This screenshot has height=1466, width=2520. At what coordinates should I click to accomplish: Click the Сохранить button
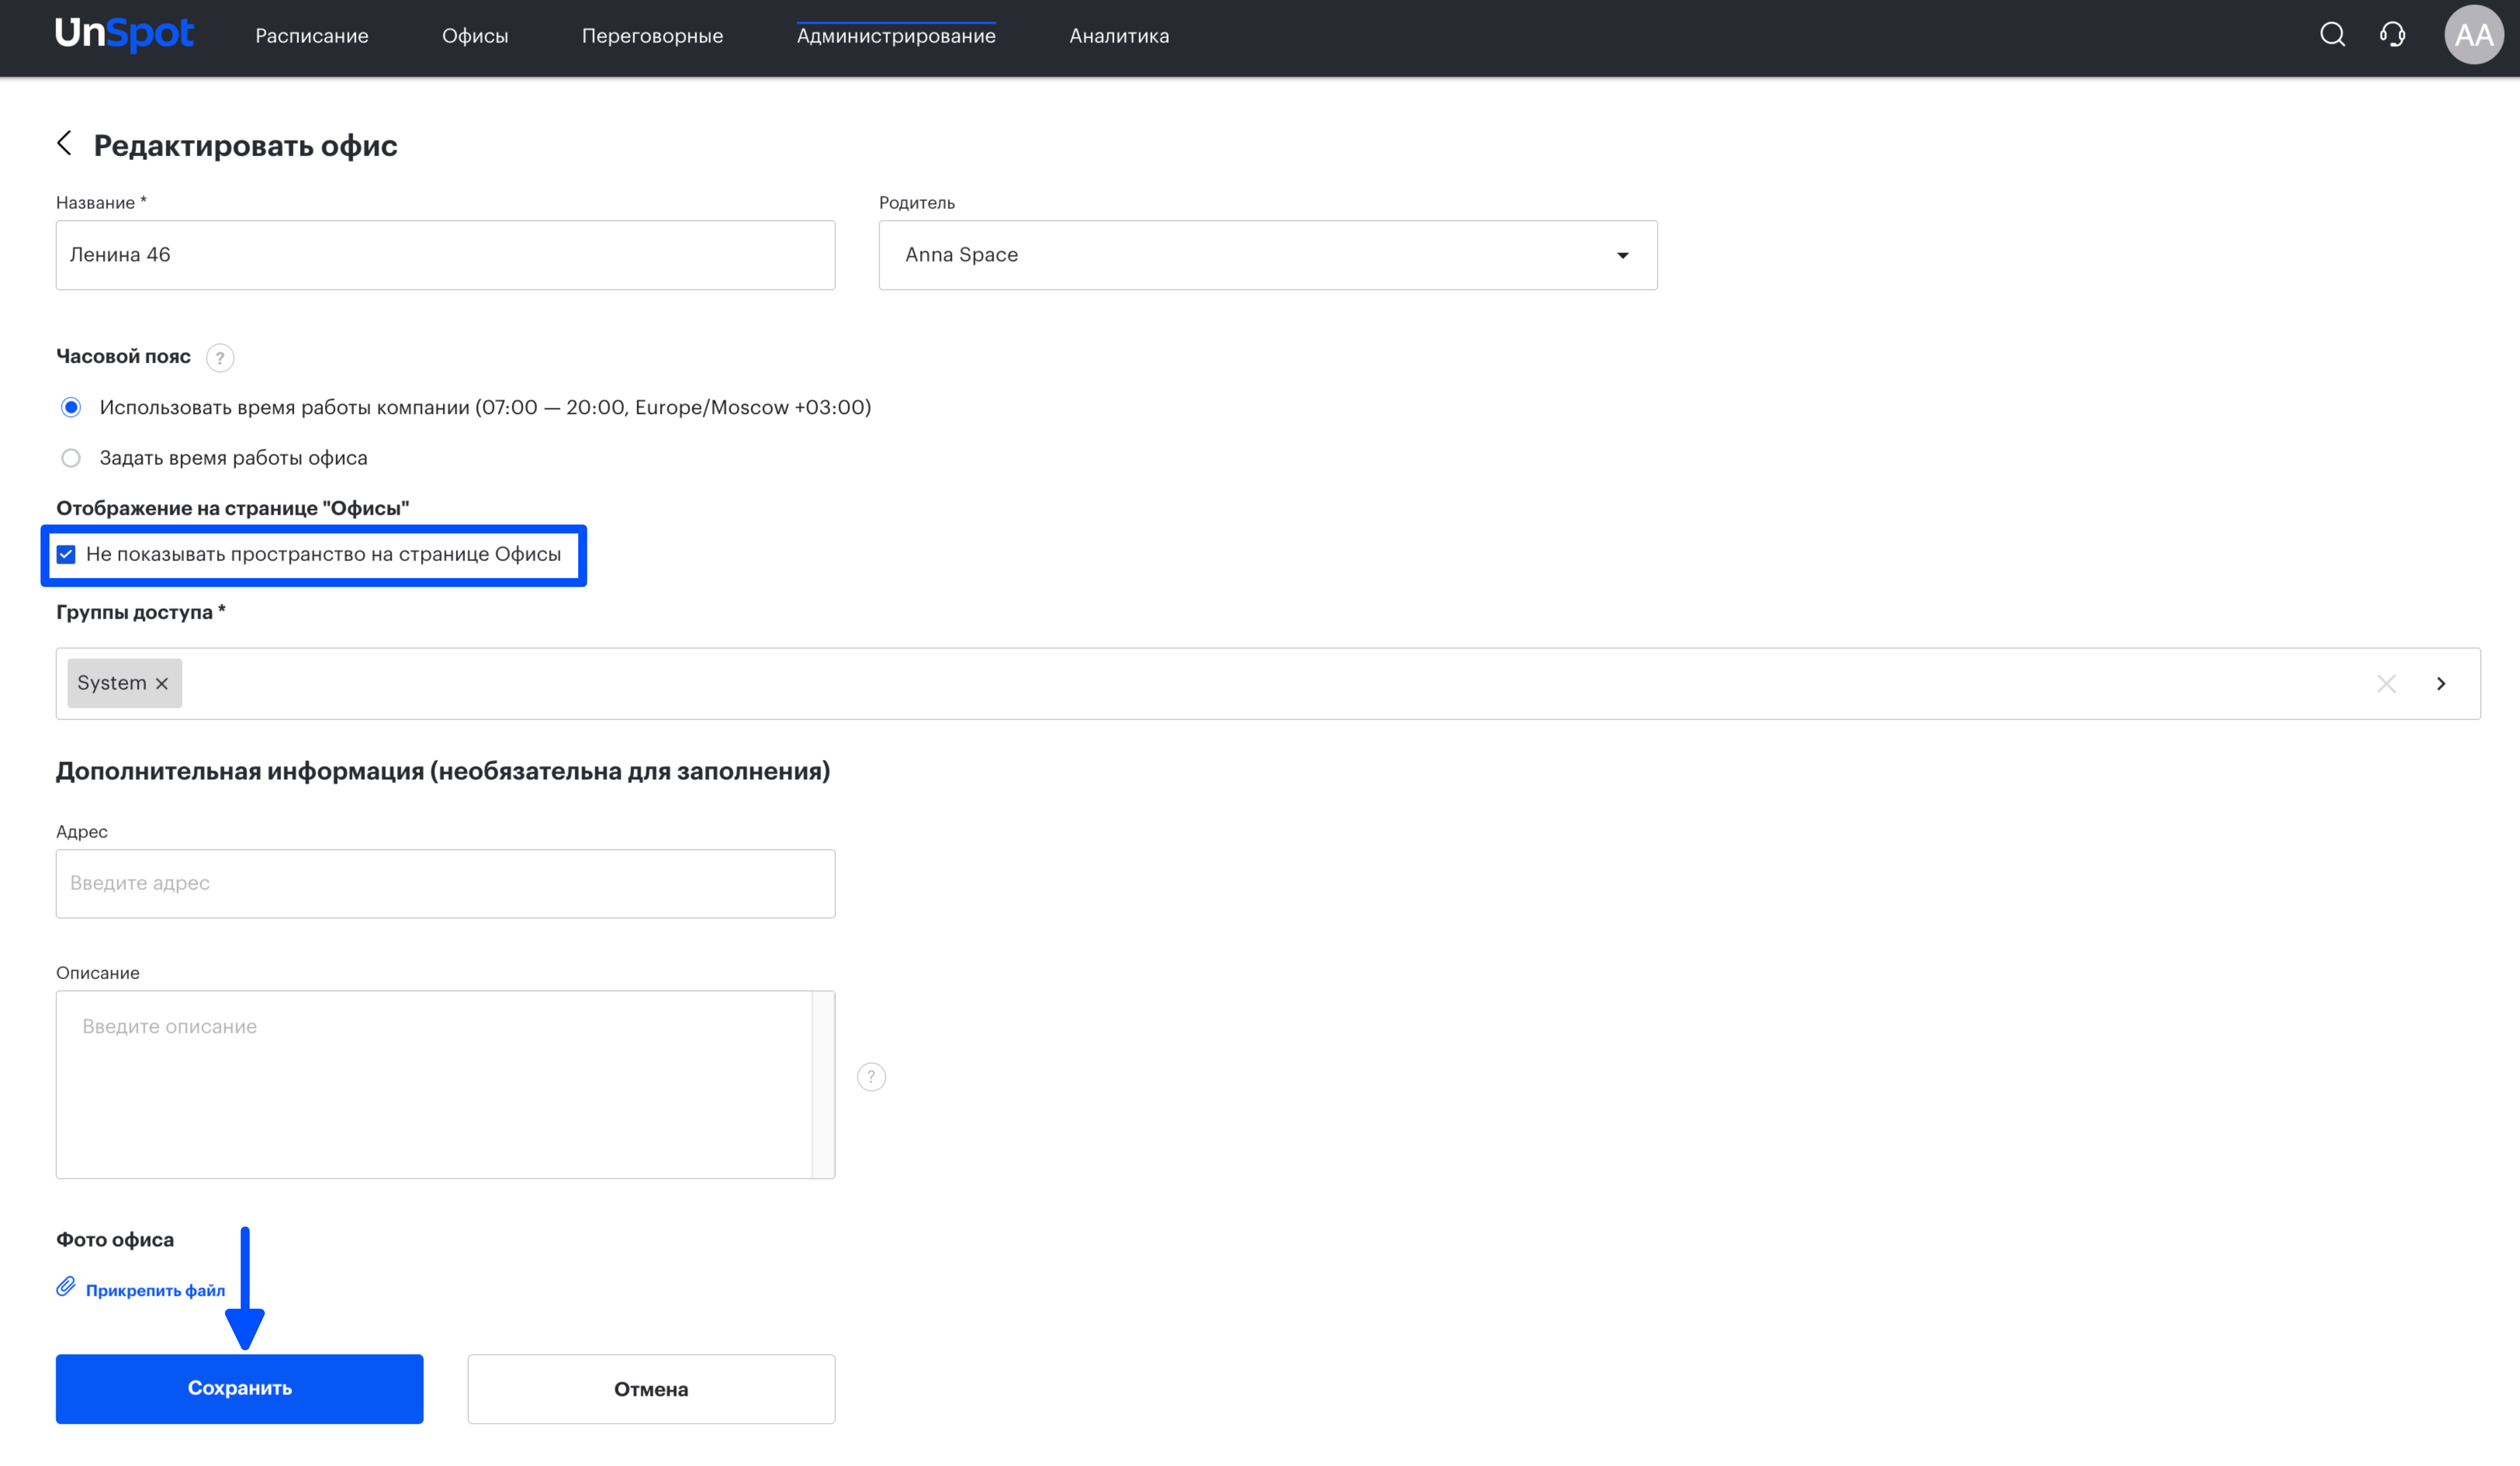coord(240,1388)
